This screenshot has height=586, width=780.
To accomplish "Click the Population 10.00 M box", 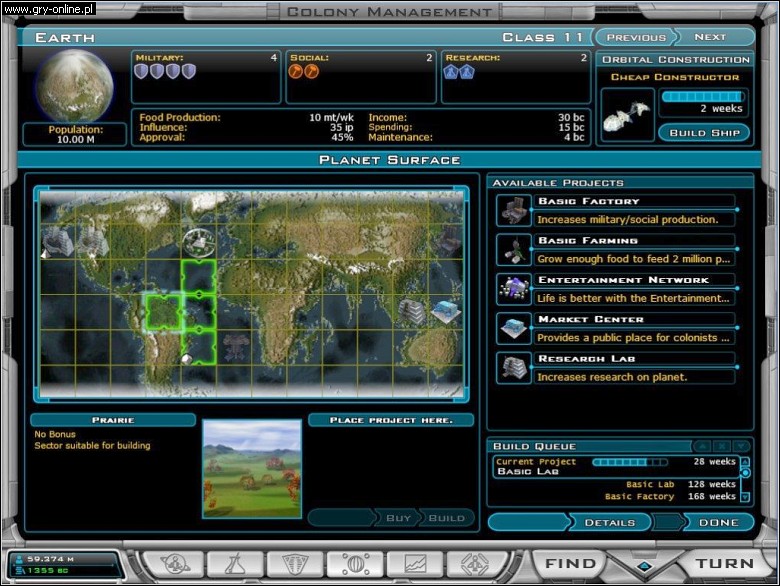I will point(75,134).
